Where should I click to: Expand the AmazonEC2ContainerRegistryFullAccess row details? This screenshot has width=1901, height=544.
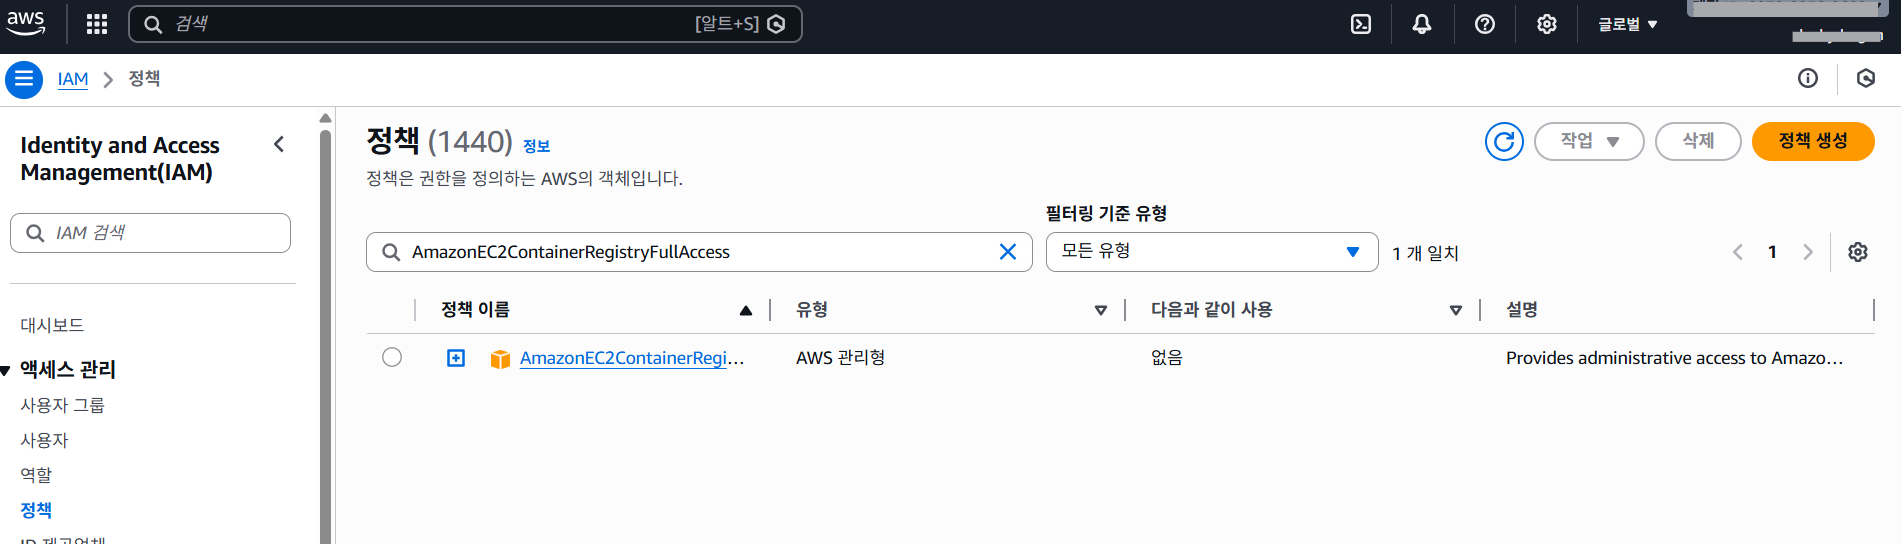[x=456, y=358]
